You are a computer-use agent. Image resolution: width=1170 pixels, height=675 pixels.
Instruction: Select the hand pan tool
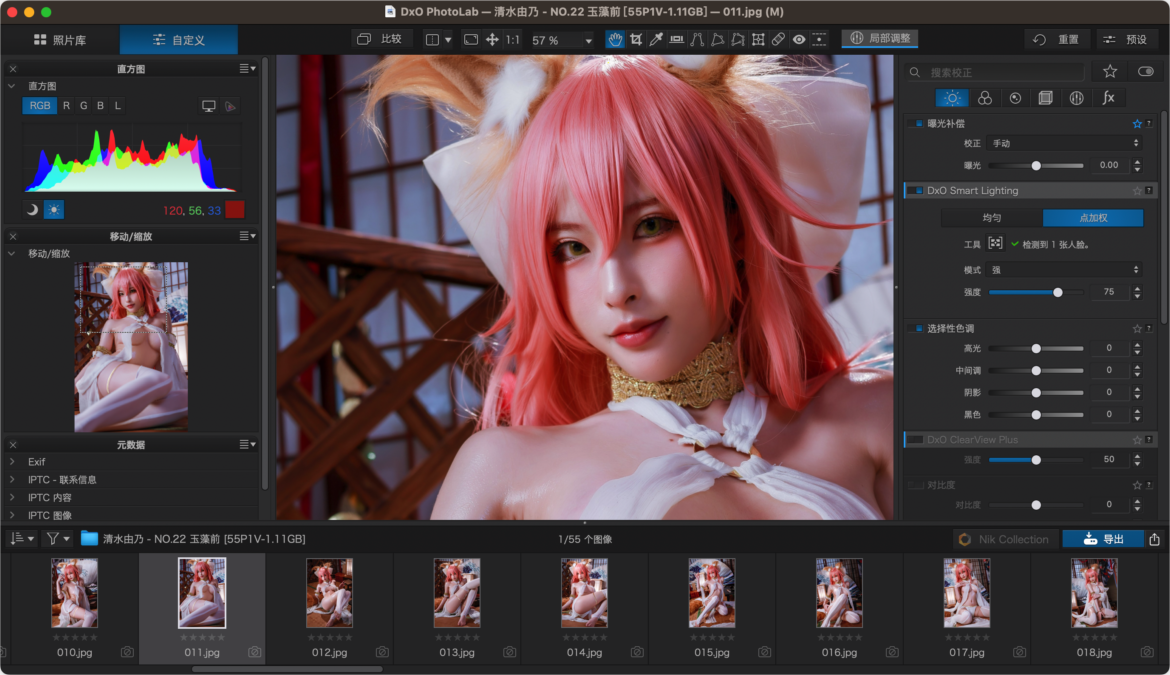click(615, 40)
